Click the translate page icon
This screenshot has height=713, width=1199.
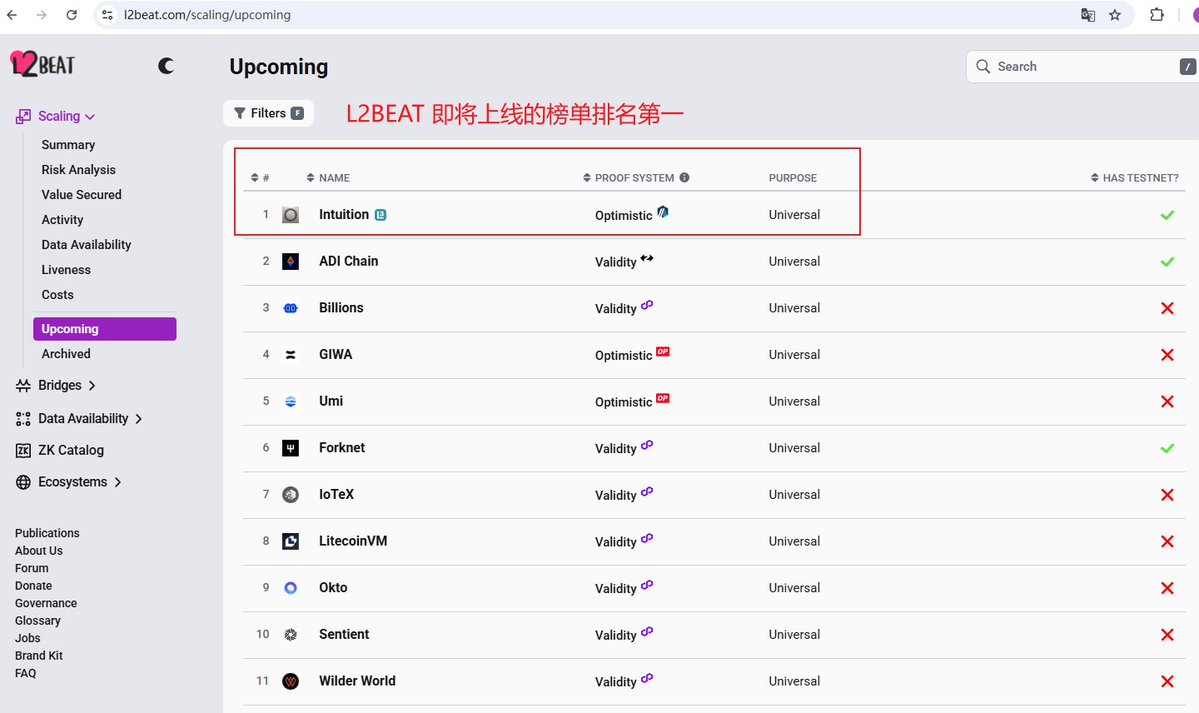(1088, 15)
